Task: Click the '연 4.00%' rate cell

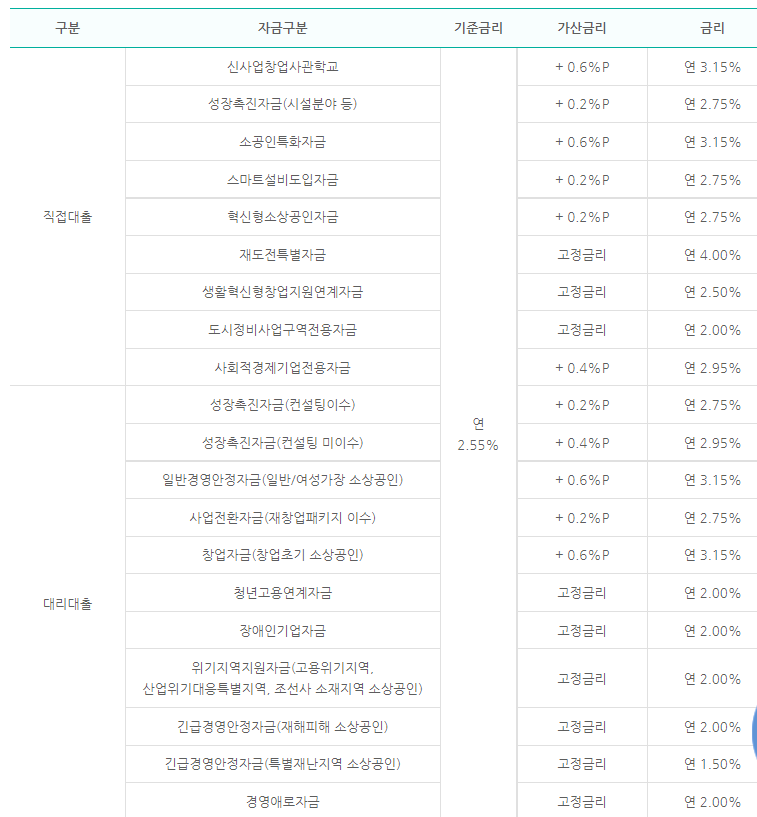Action: 712,255
